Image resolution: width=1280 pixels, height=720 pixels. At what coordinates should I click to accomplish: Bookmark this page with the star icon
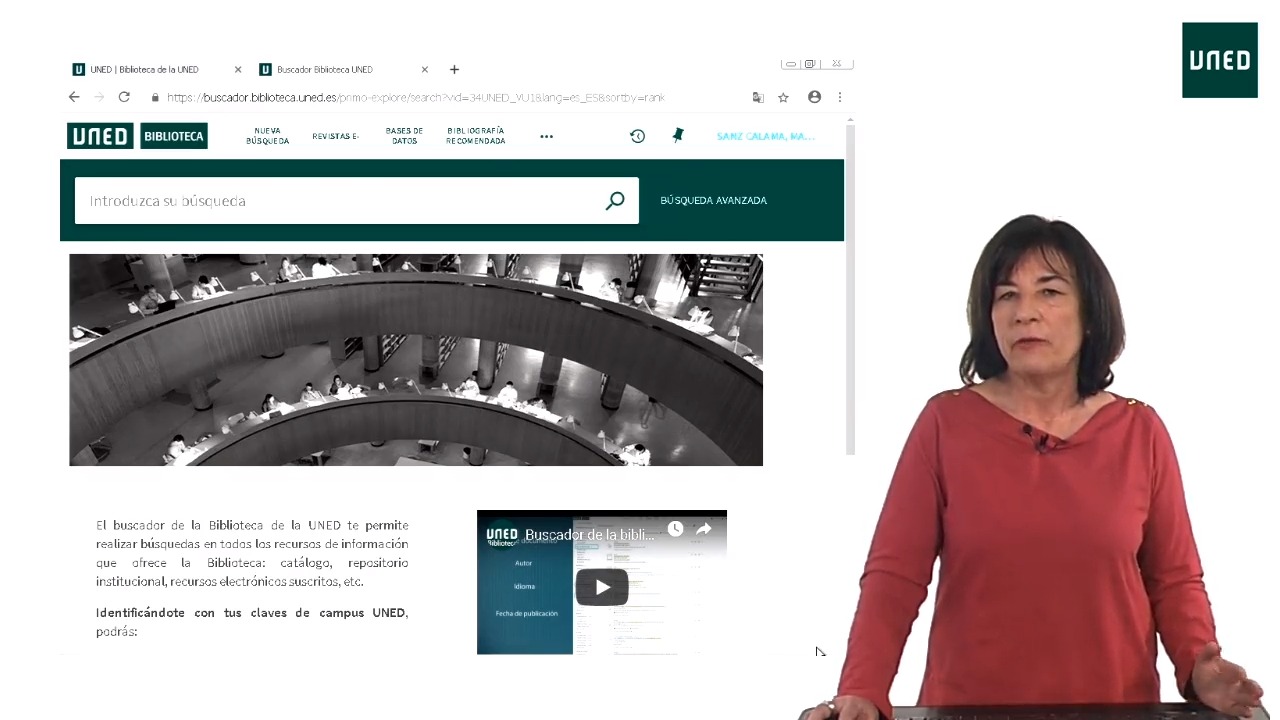784,97
